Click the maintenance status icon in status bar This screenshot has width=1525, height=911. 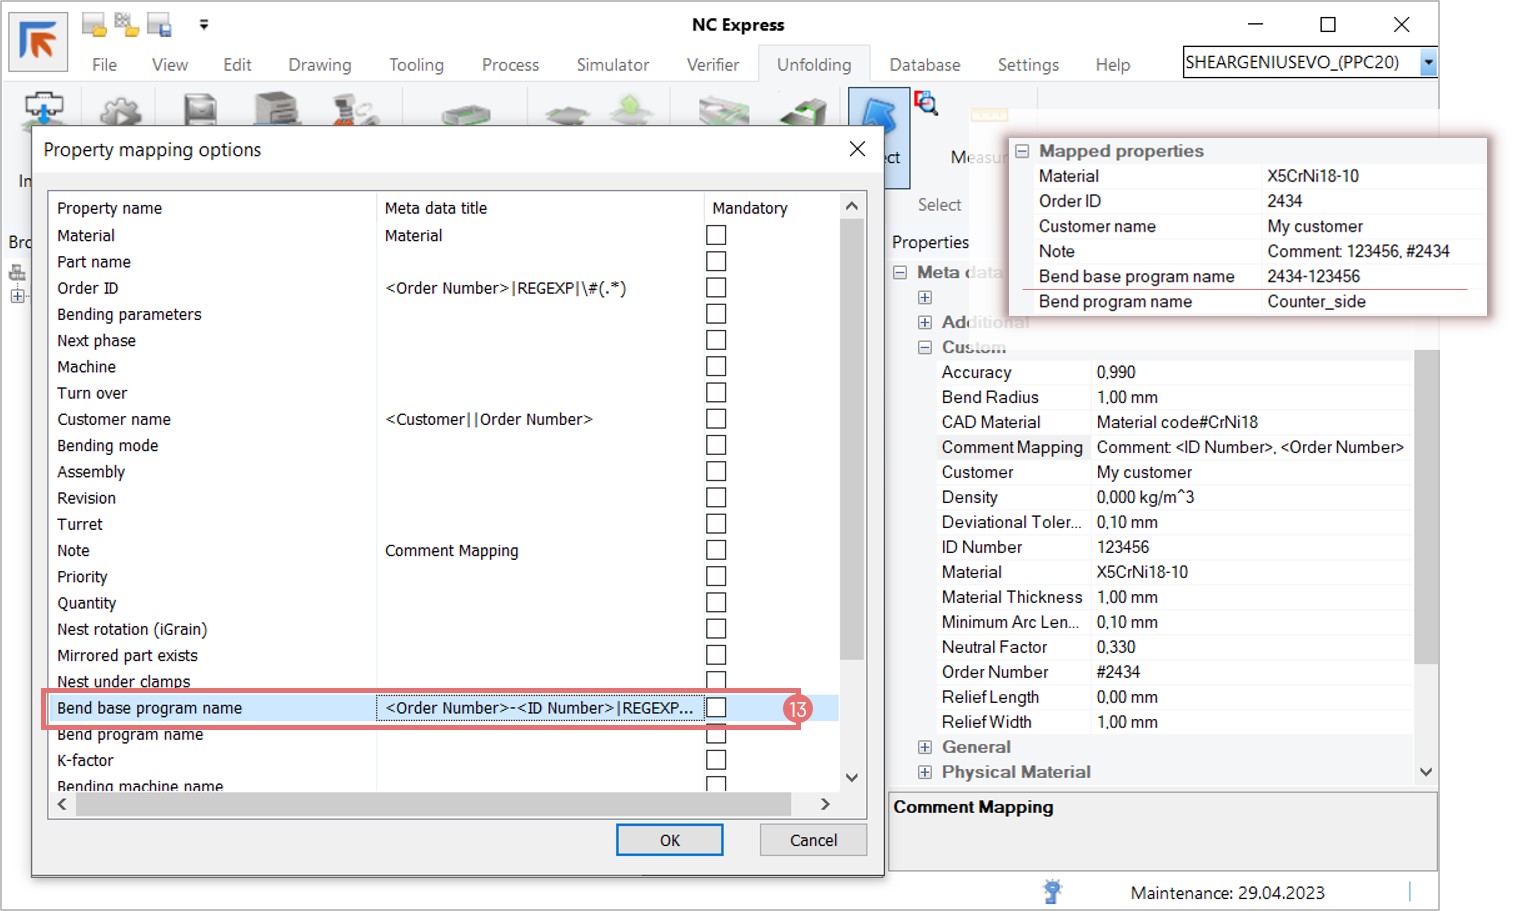coord(1051,891)
